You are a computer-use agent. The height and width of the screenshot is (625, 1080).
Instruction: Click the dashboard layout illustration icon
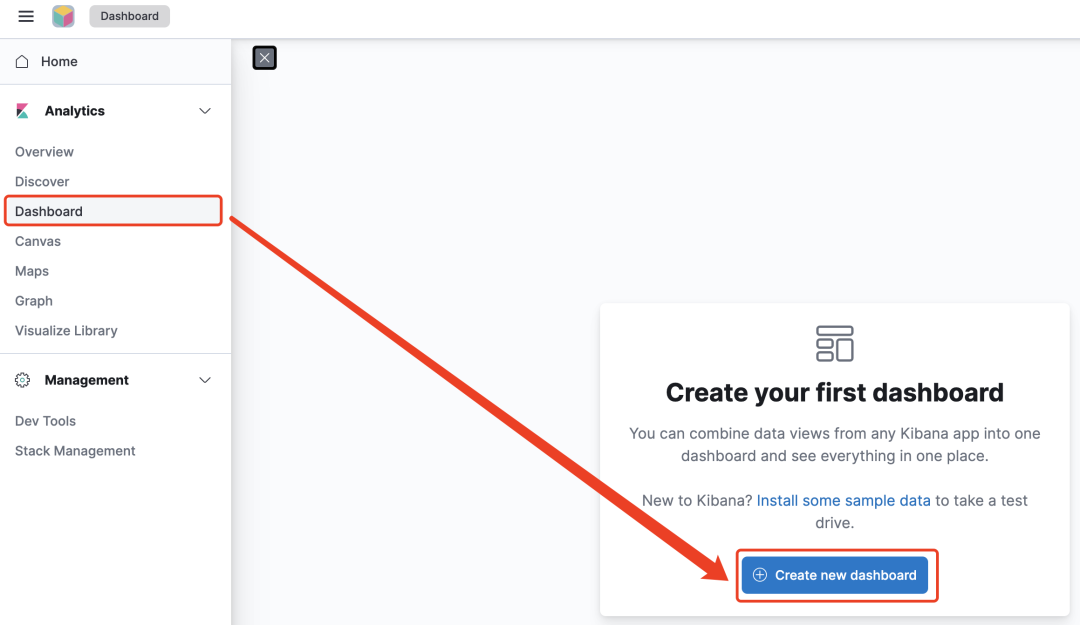pos(834,343)
